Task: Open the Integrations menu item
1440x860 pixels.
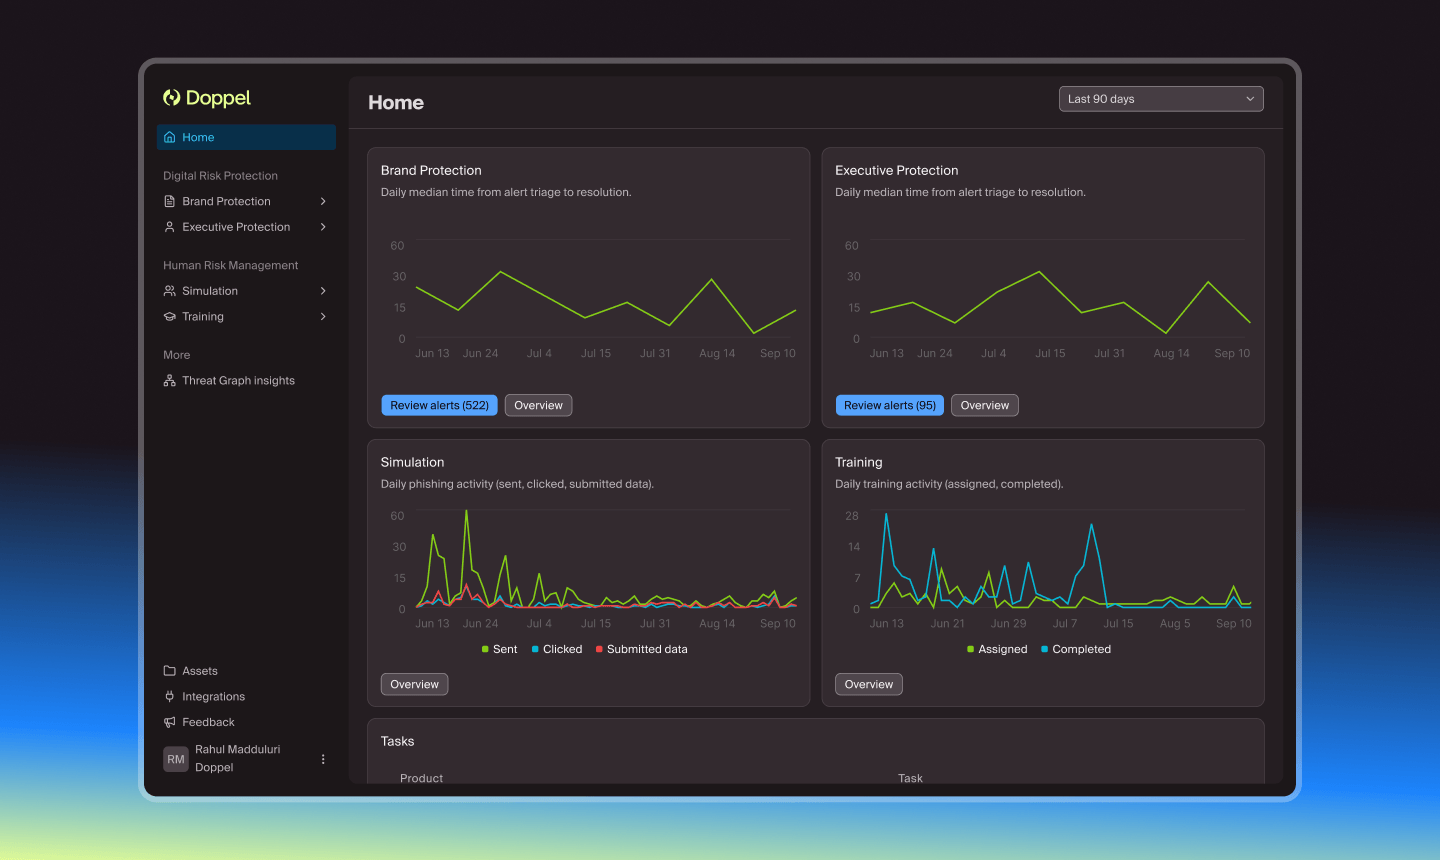Action: coord(246,697)
